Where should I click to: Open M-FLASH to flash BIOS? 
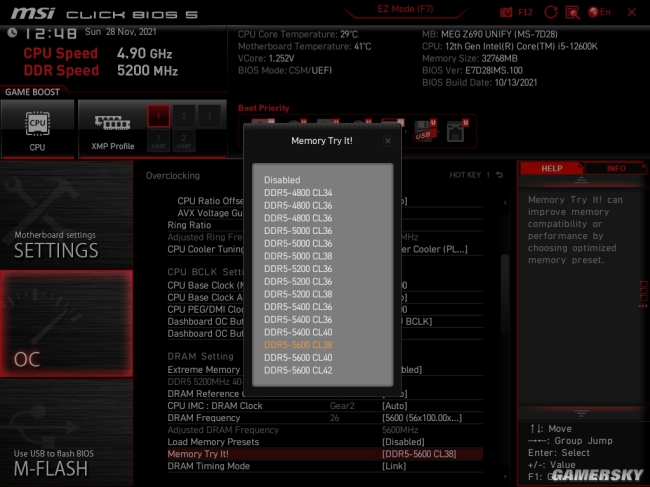point(66,433)
